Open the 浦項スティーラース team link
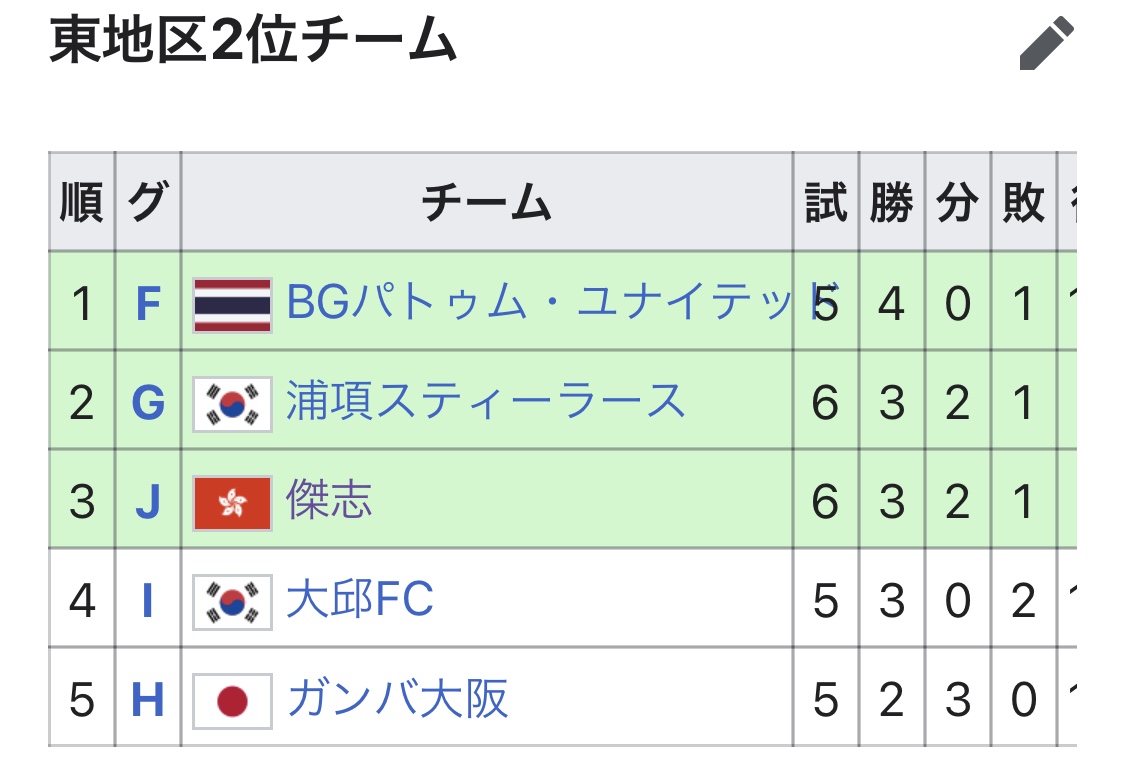Image resolution: width=1125 pixels, height=784 pixels. 486,401
